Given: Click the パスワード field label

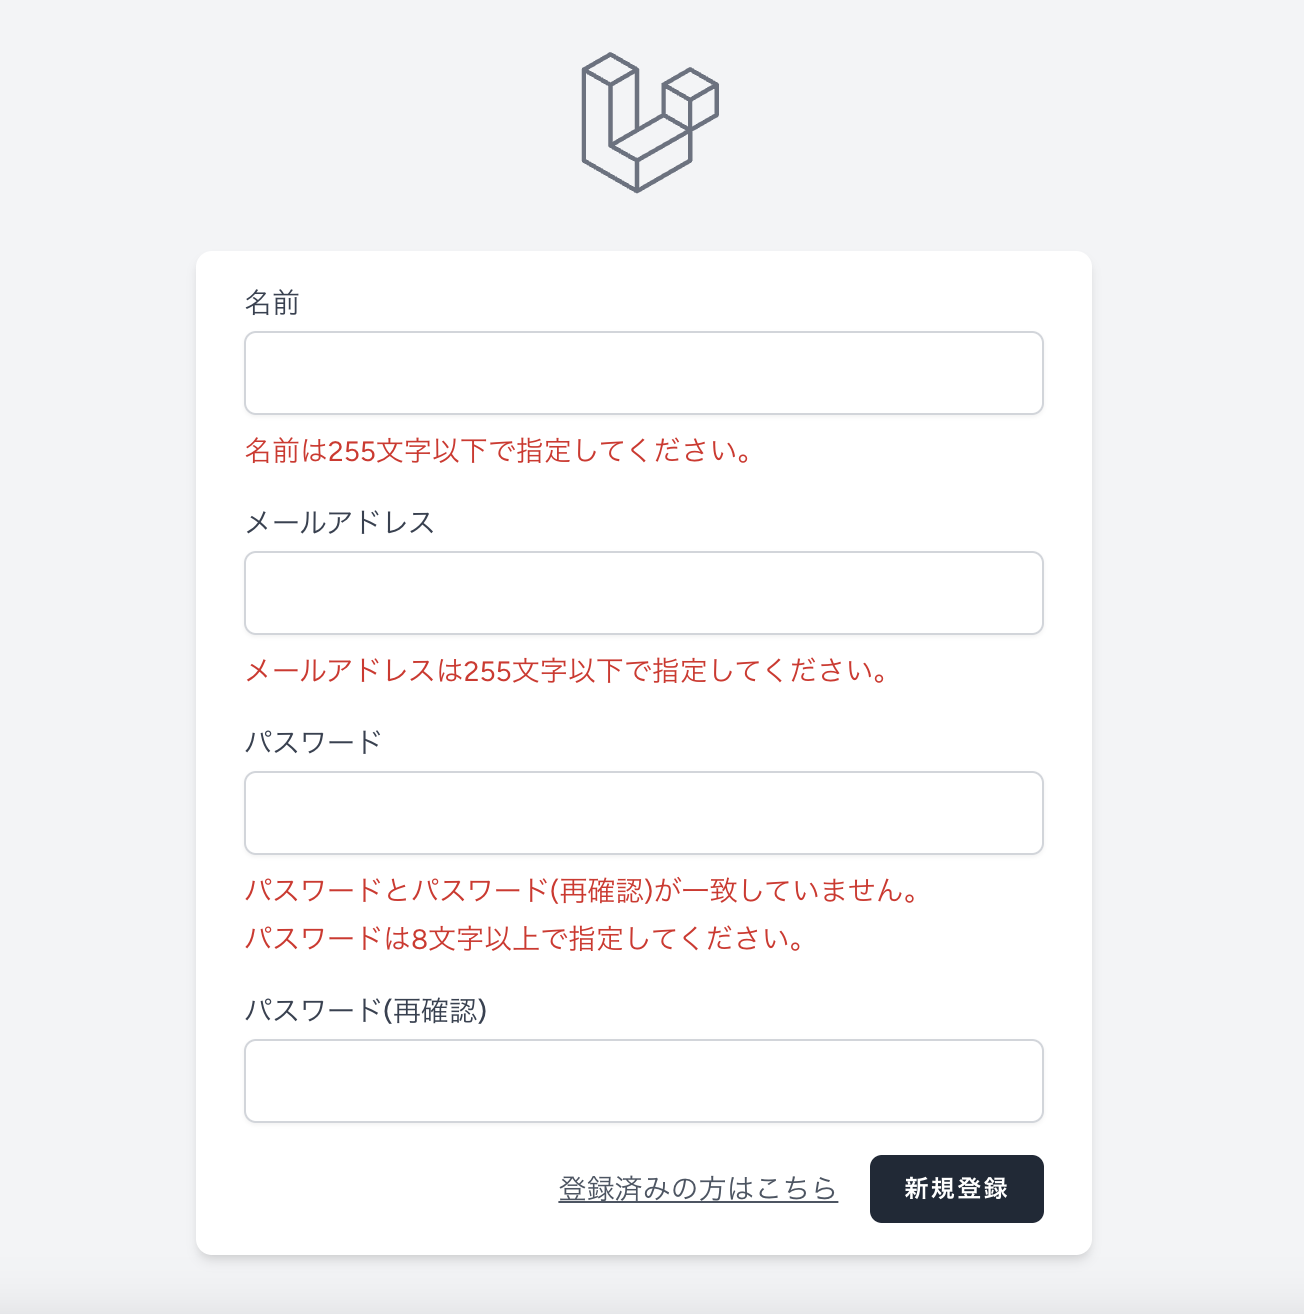Looking at the screenshot, I should click(x=314, y=743).
